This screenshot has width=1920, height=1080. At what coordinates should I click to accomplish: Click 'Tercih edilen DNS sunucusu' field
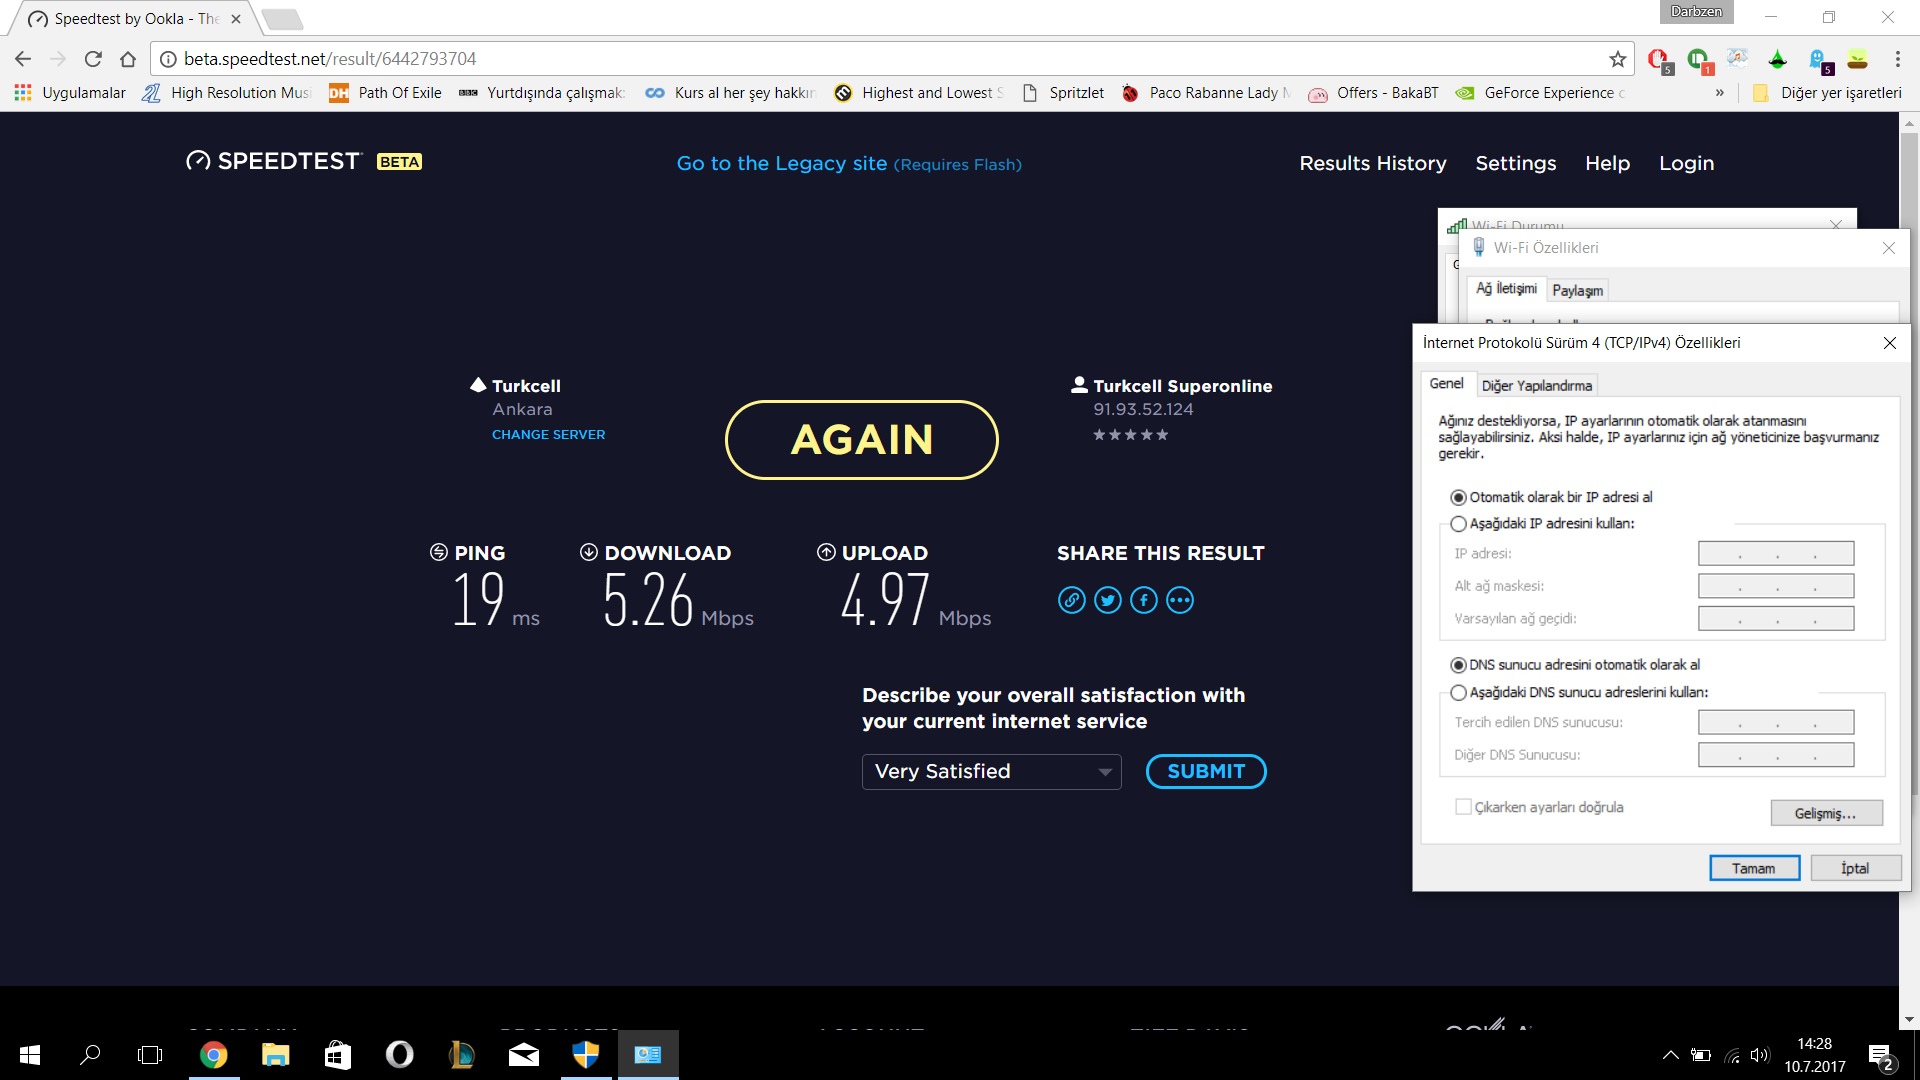click(x=1776, y=722)
